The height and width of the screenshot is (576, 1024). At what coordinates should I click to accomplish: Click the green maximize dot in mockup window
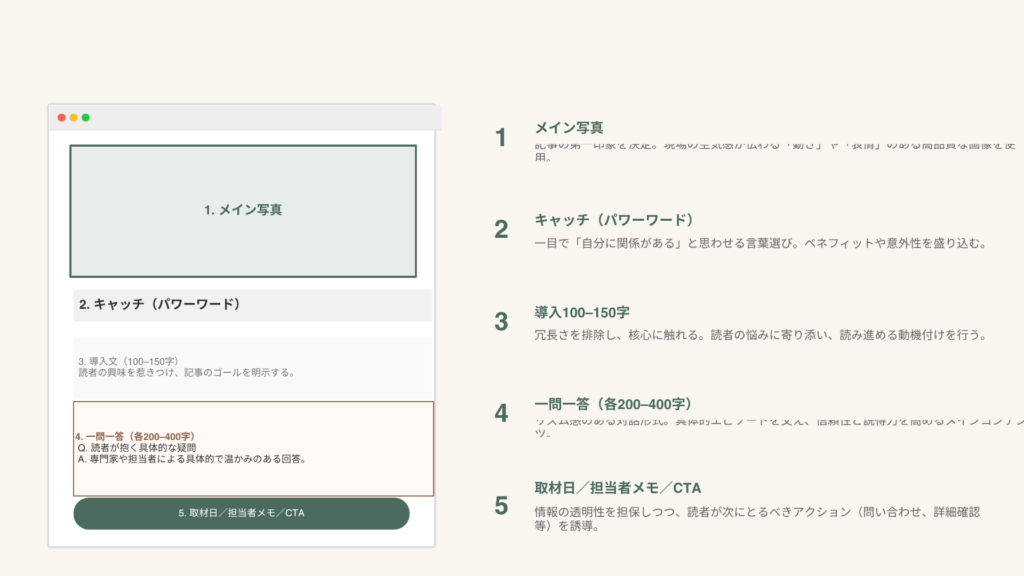pos(86,118)
